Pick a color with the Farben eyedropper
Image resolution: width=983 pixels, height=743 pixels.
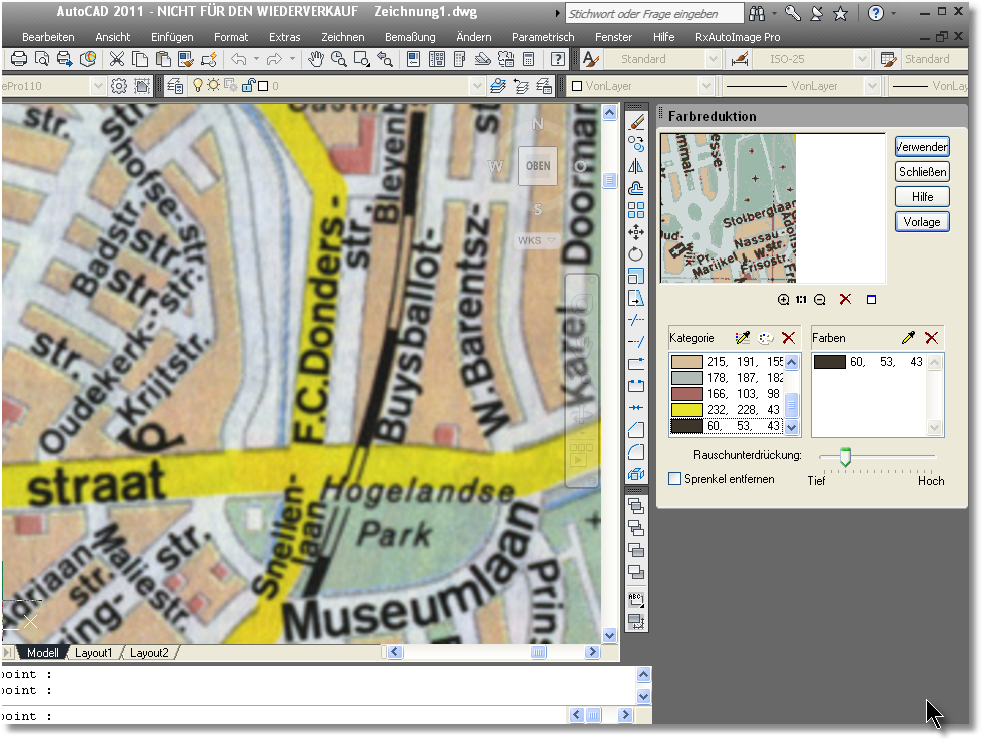tap(908, 338)
